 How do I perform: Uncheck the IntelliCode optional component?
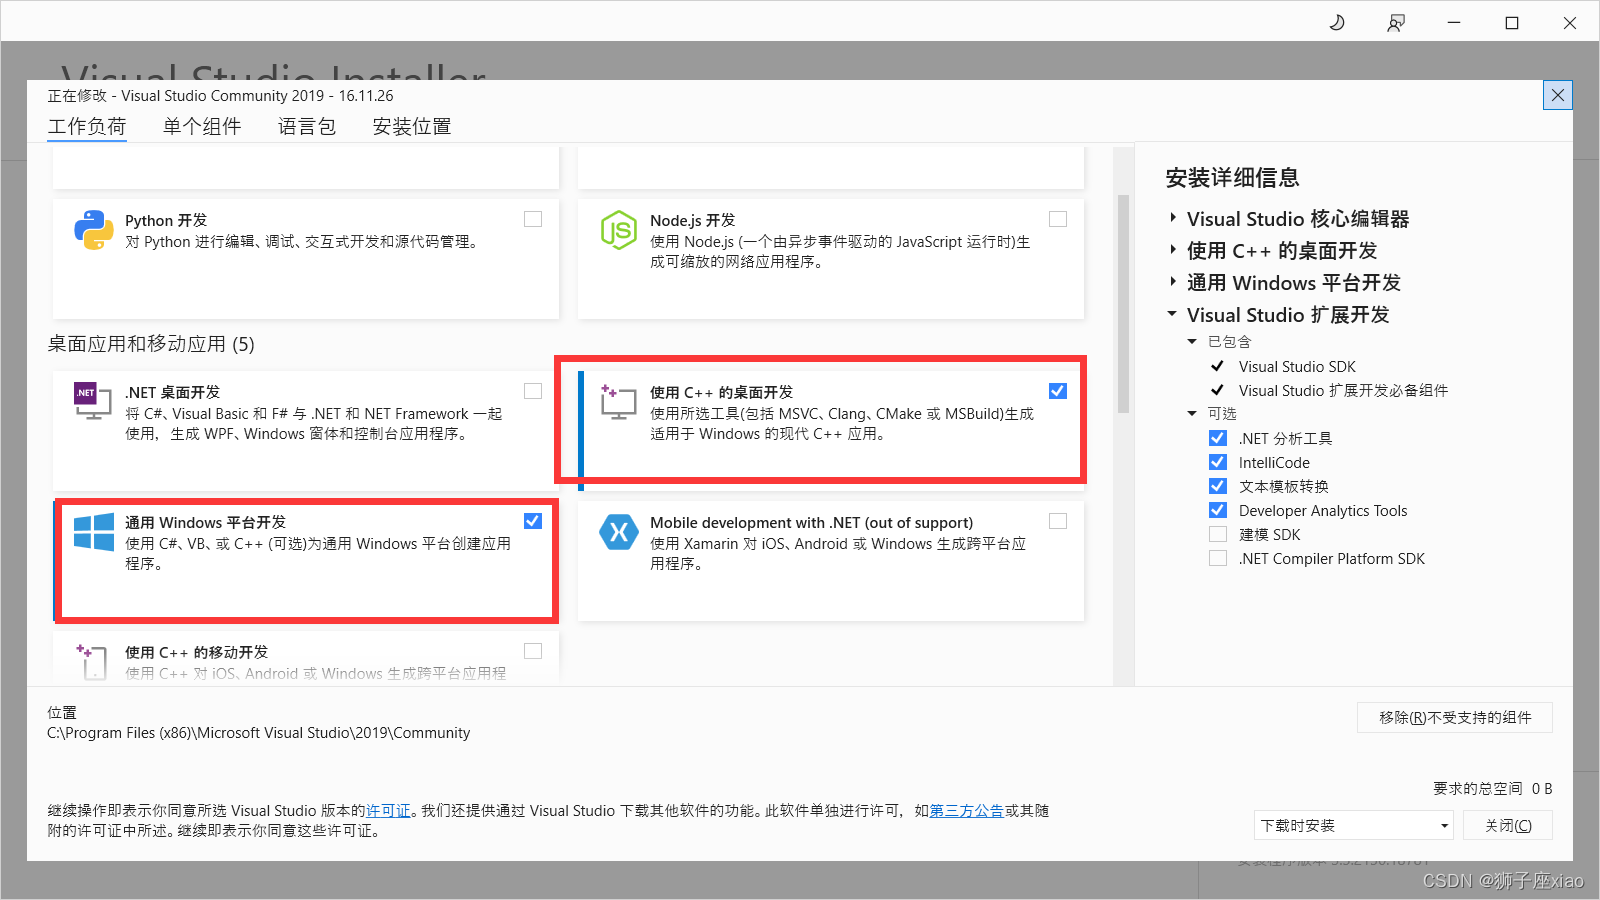point(1218,462)
